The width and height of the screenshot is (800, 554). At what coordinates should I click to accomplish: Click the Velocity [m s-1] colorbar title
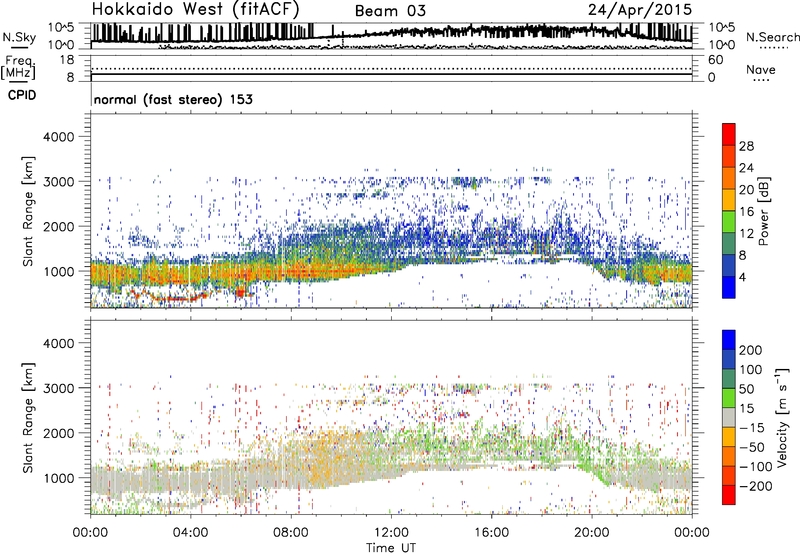[x=783, y=417]
